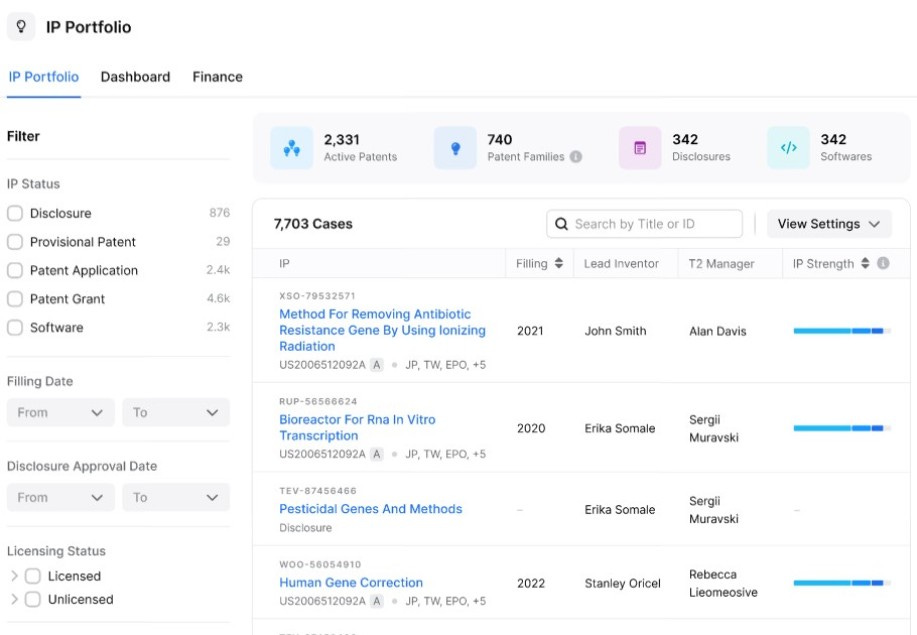Sort cases by IP Strength arrows
This screenshot has height=635, width=917.
pos(865,263)
